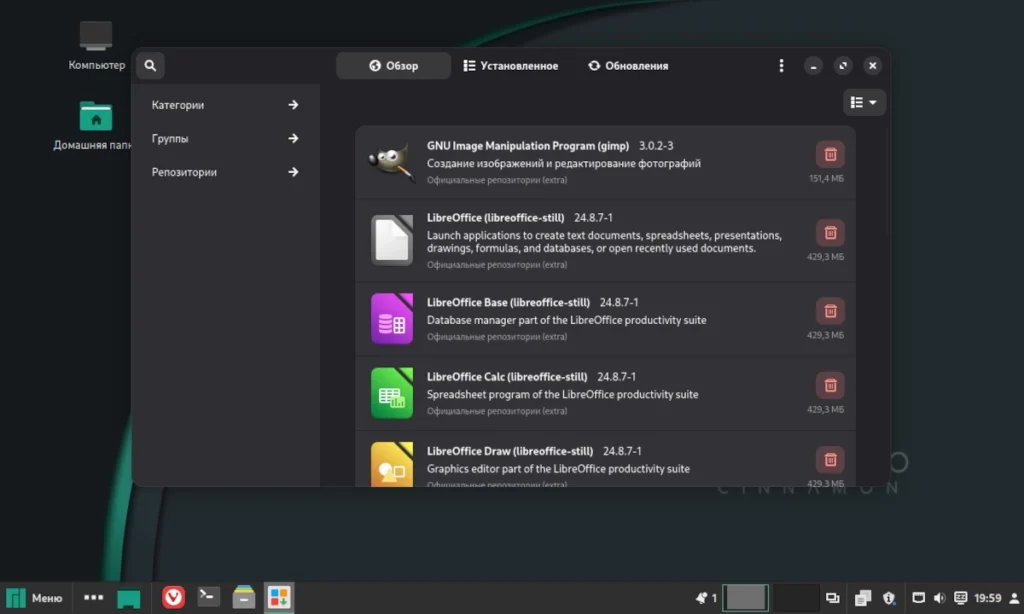The image size is (1024, 614).
Task: Click the software manager icon in the taskbar
Action: 279,597
